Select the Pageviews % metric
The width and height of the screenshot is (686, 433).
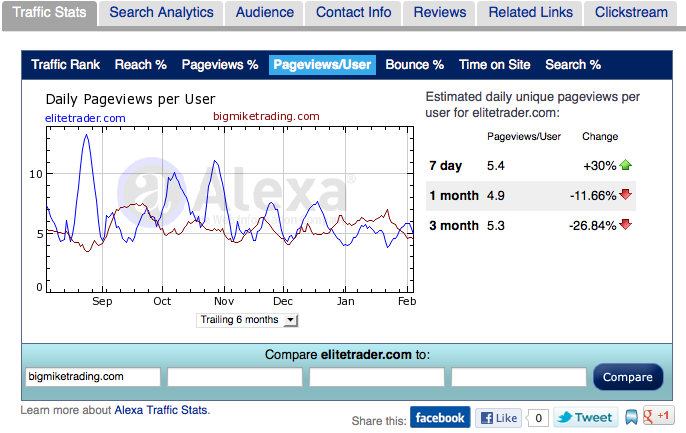(220, 65)
